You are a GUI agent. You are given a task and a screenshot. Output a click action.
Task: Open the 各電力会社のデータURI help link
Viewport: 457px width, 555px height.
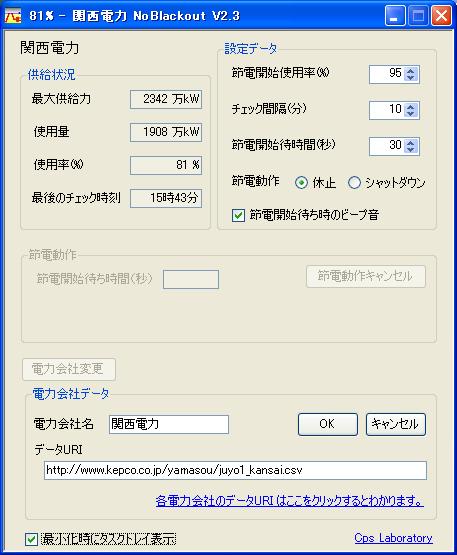(290, 500)
